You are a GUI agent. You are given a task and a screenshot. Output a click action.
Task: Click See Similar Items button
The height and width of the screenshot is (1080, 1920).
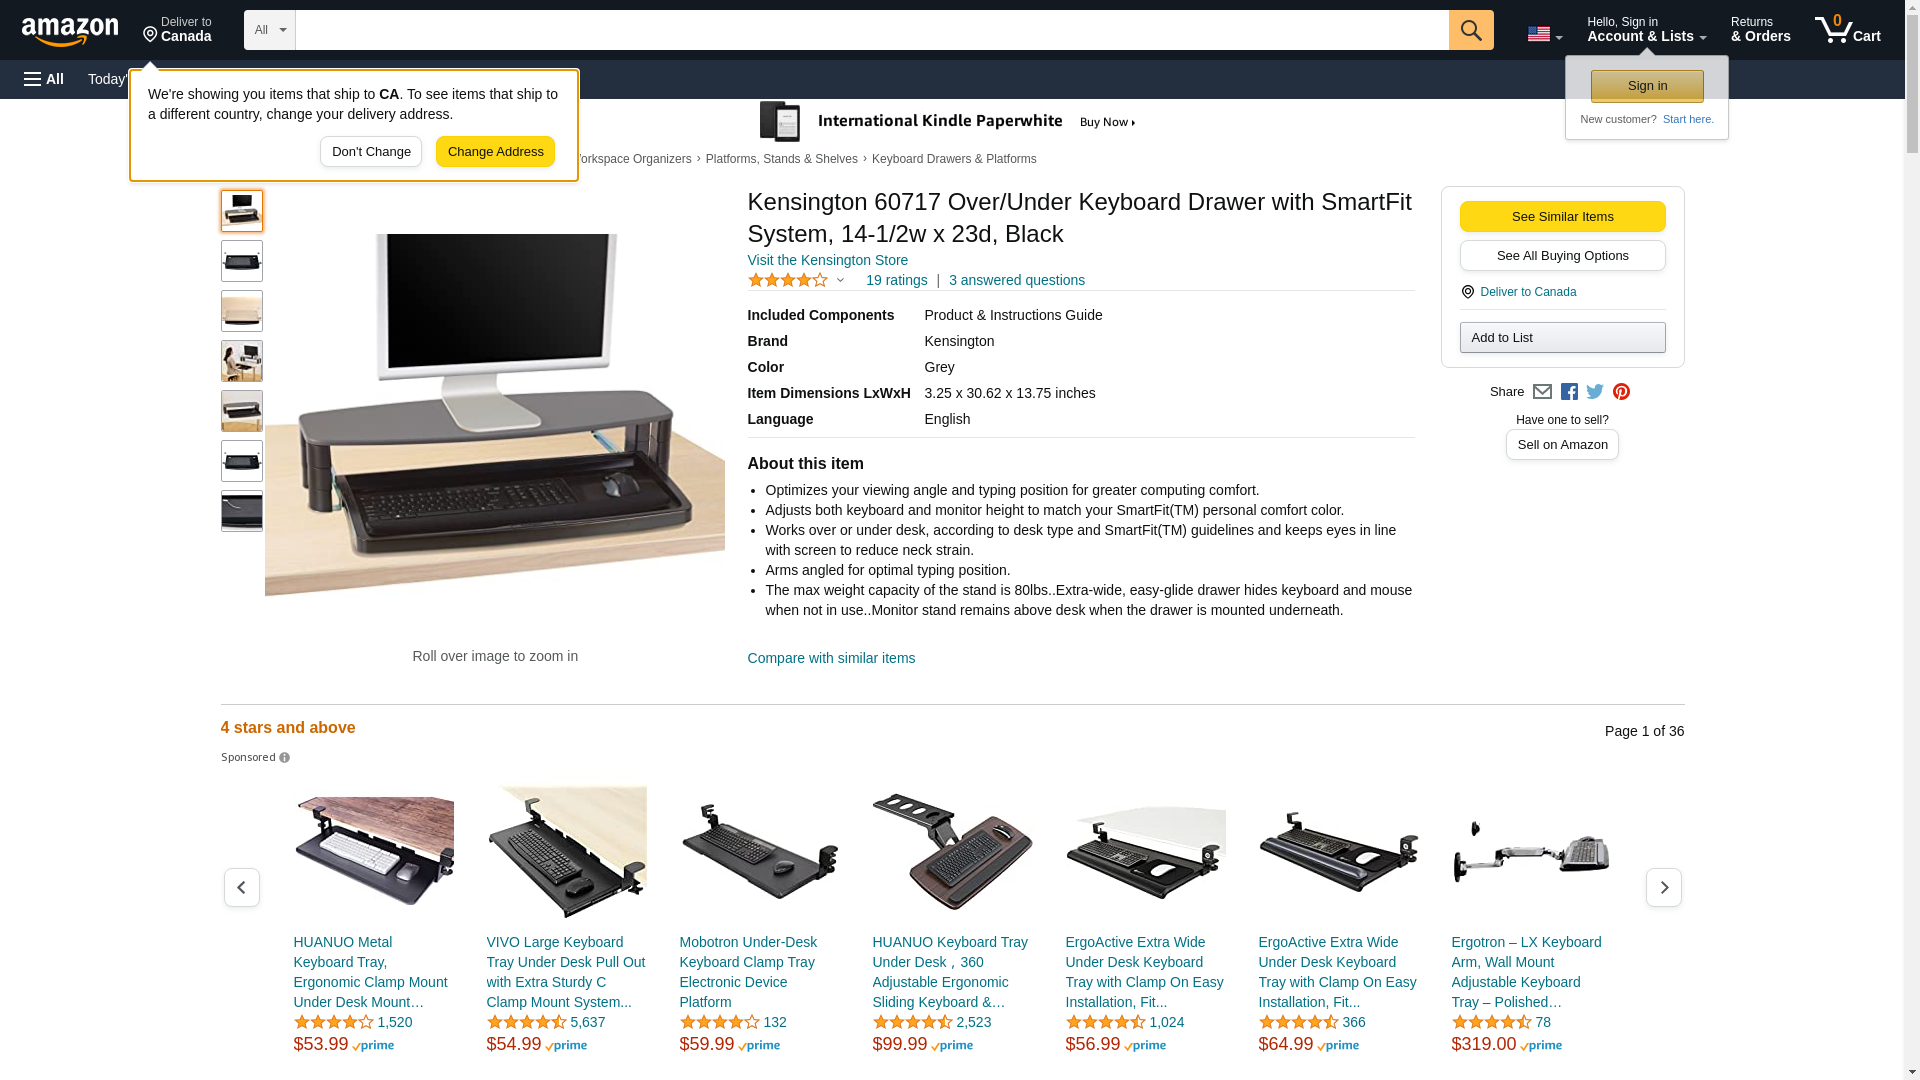tap(1562, 217)
